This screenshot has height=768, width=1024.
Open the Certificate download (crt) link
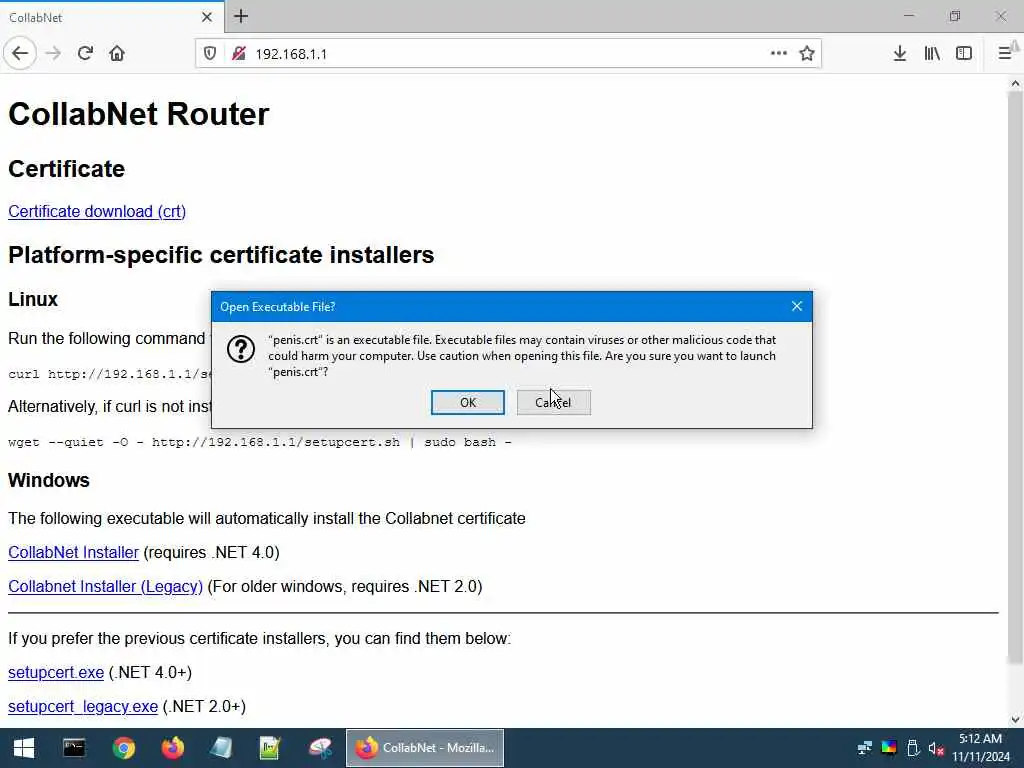97,212
